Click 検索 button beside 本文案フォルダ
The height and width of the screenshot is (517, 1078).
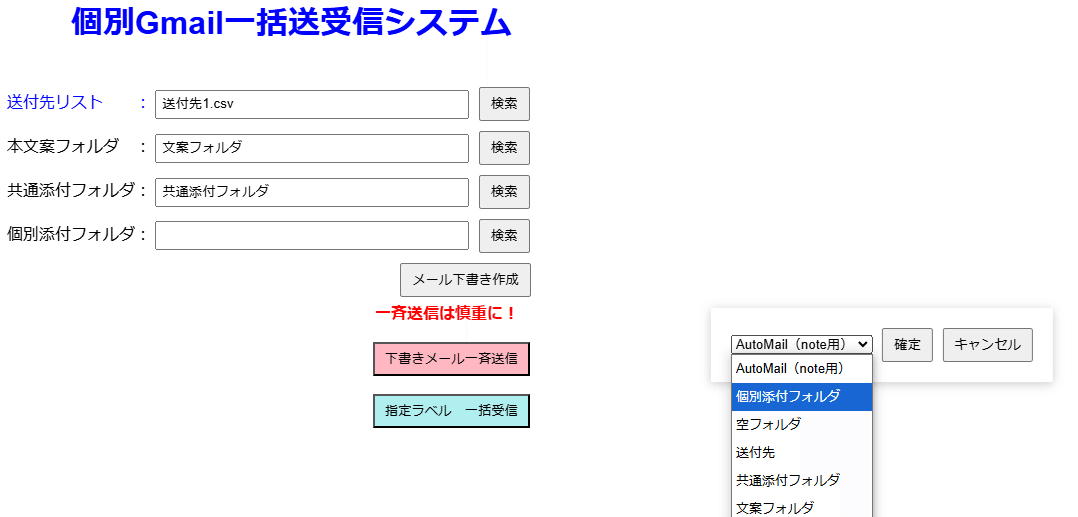coord(504,148)
